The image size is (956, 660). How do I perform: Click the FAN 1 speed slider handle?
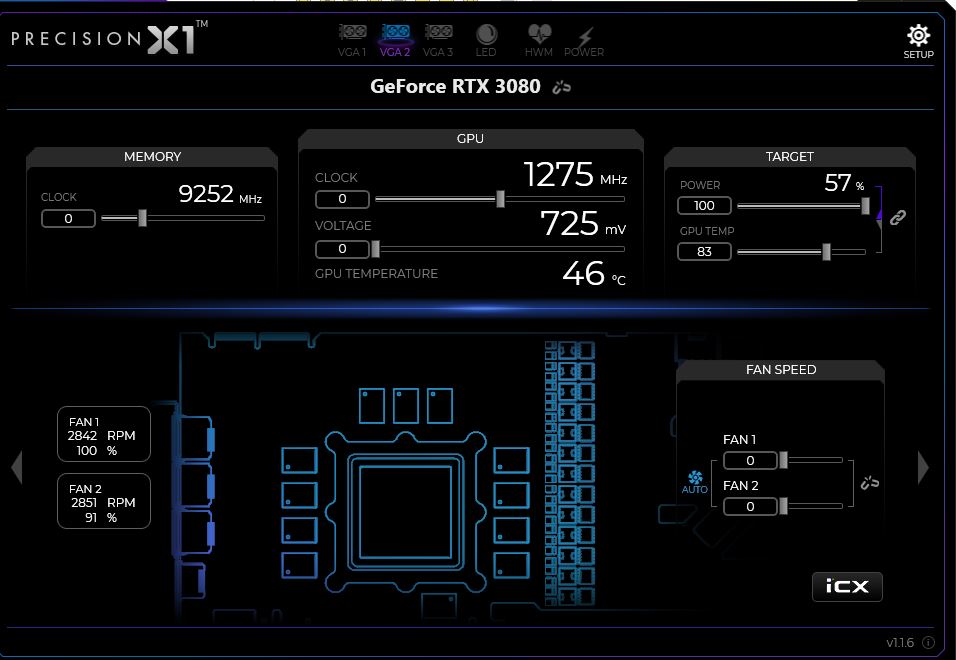[783, 460]
